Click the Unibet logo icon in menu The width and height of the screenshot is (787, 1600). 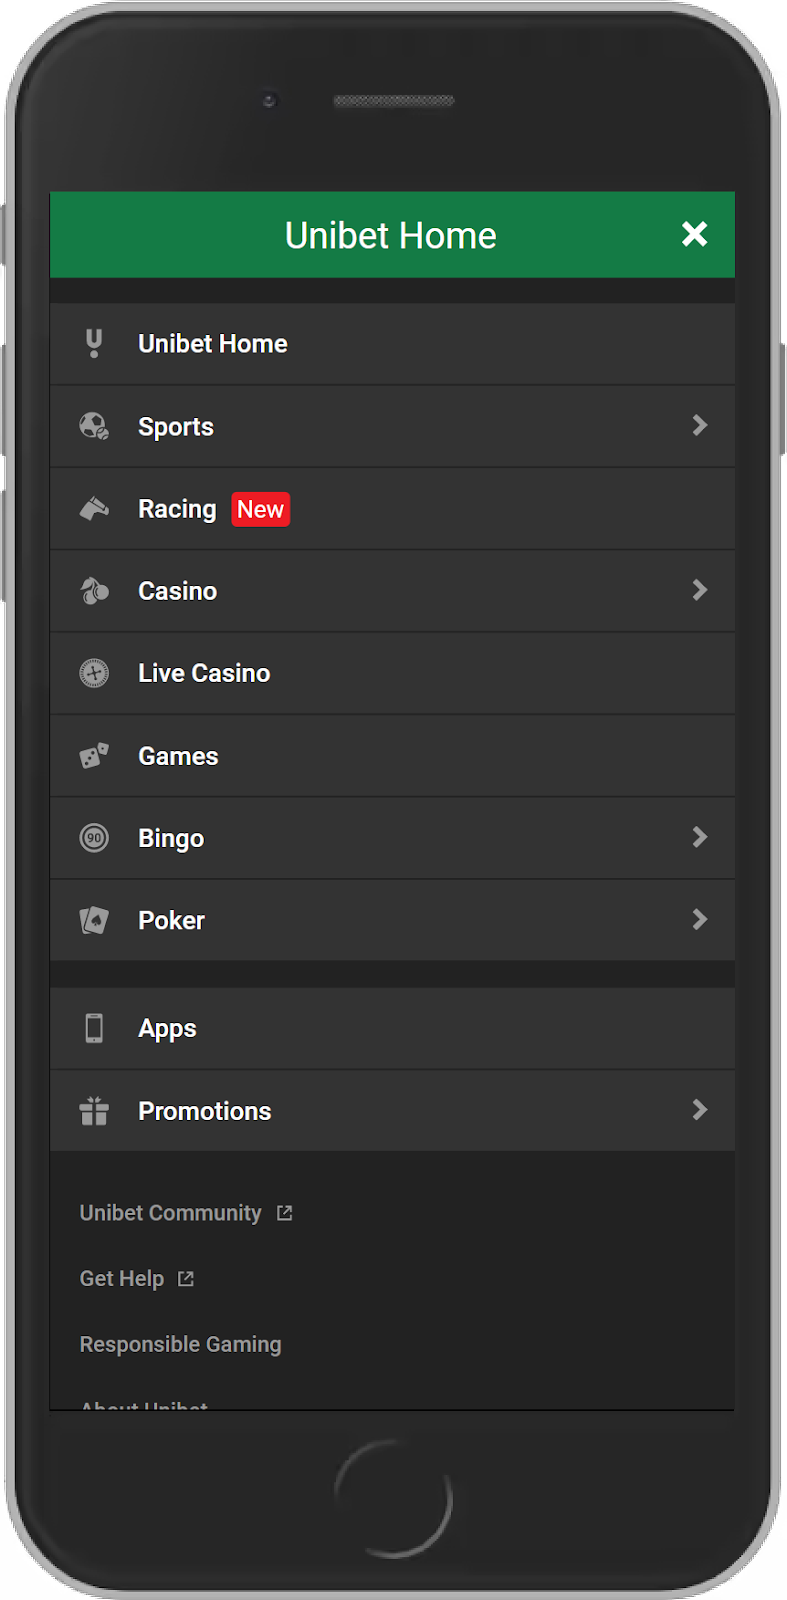pos(94,344)
